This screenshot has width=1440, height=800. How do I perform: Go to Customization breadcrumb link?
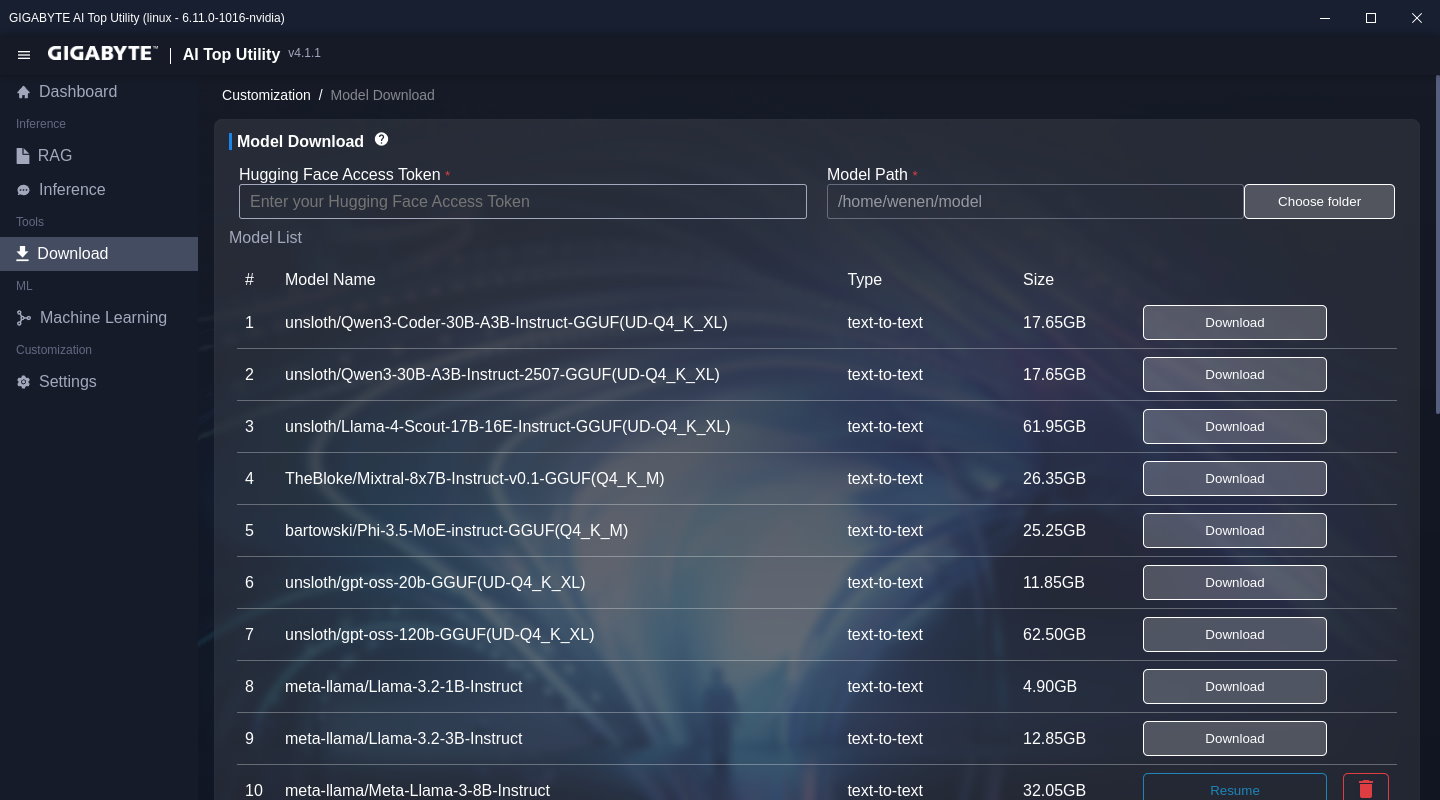[266, 95]
